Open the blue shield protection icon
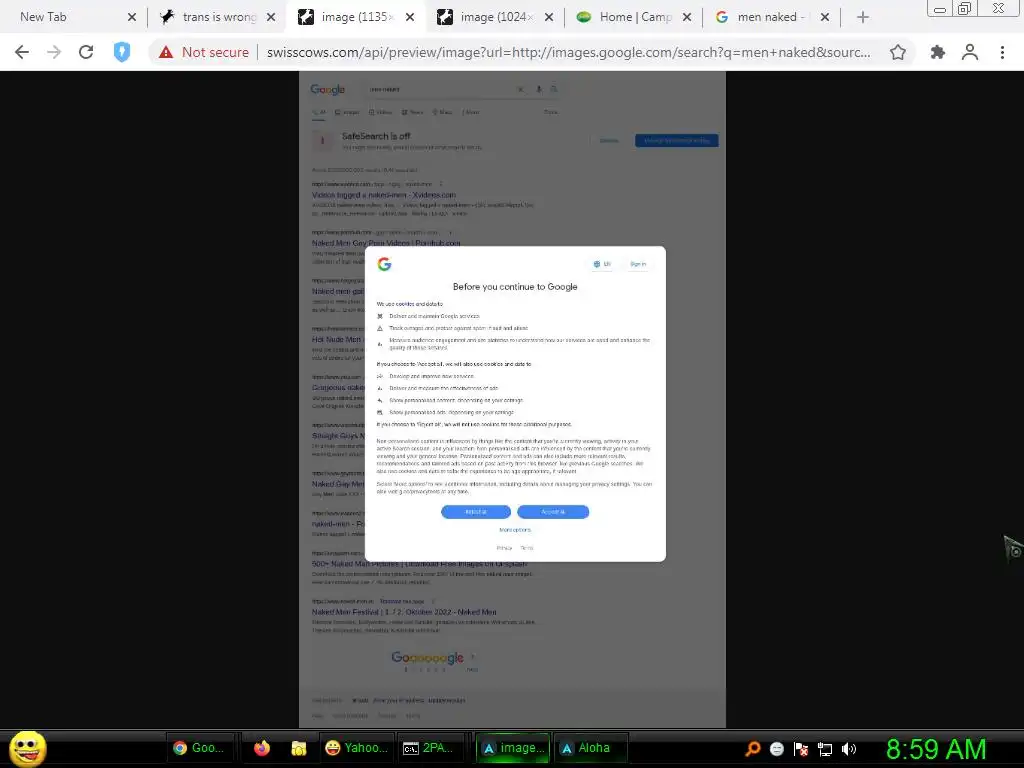This screenshot has height=768, width=1024. 122,52
